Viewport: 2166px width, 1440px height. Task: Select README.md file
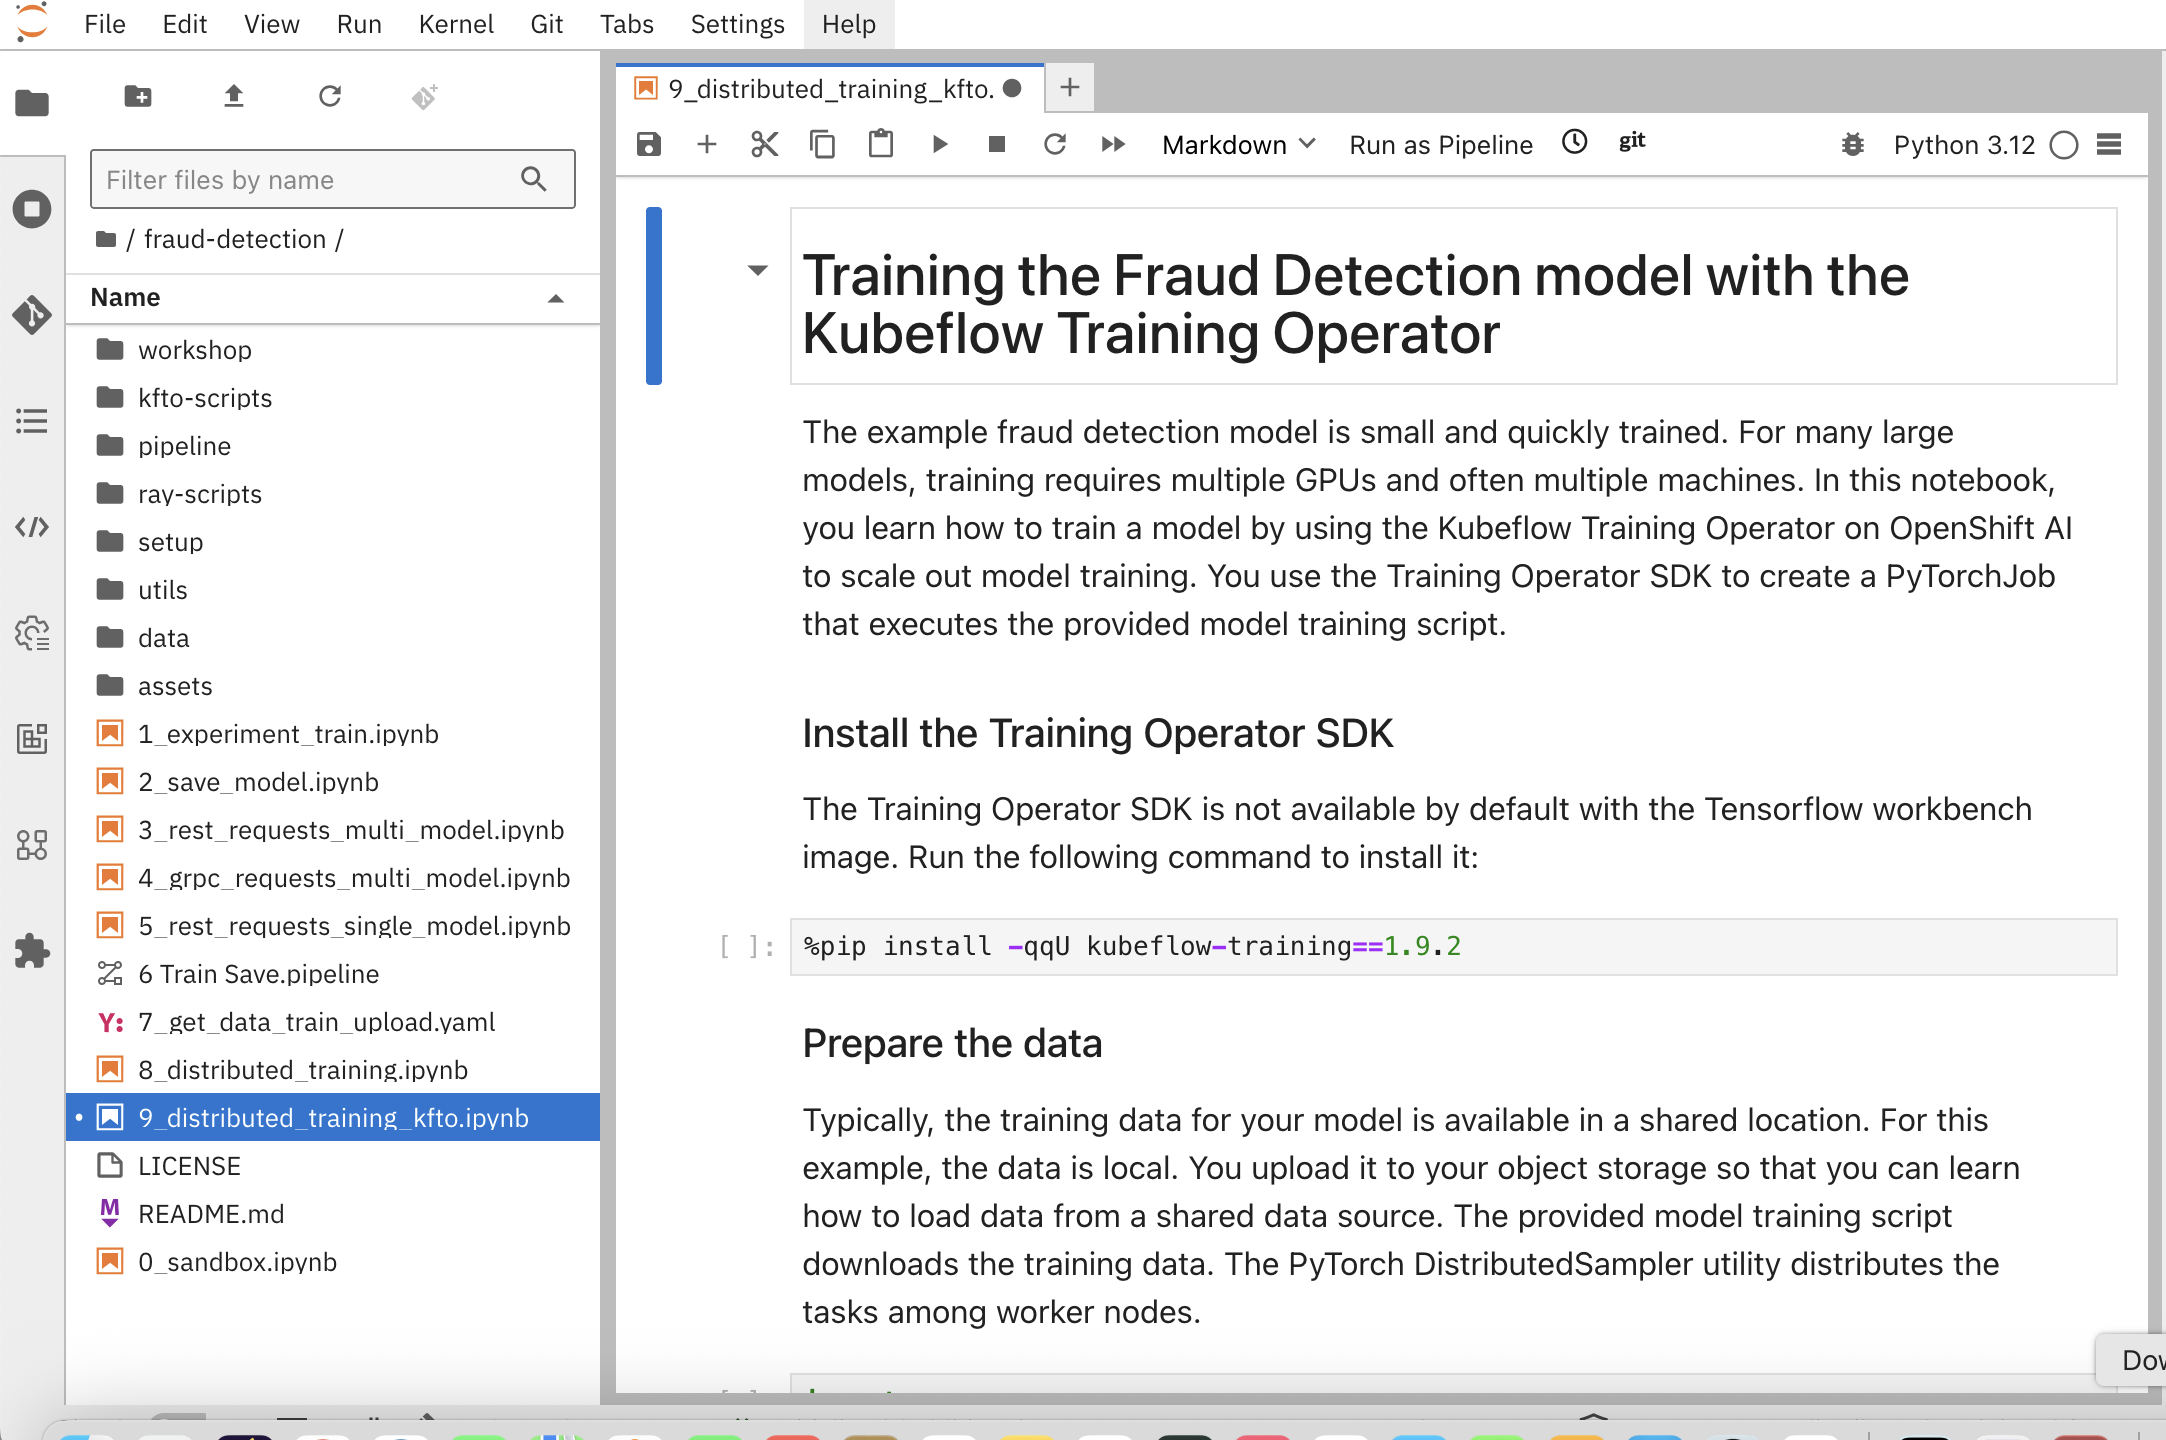pos(332,1214)
